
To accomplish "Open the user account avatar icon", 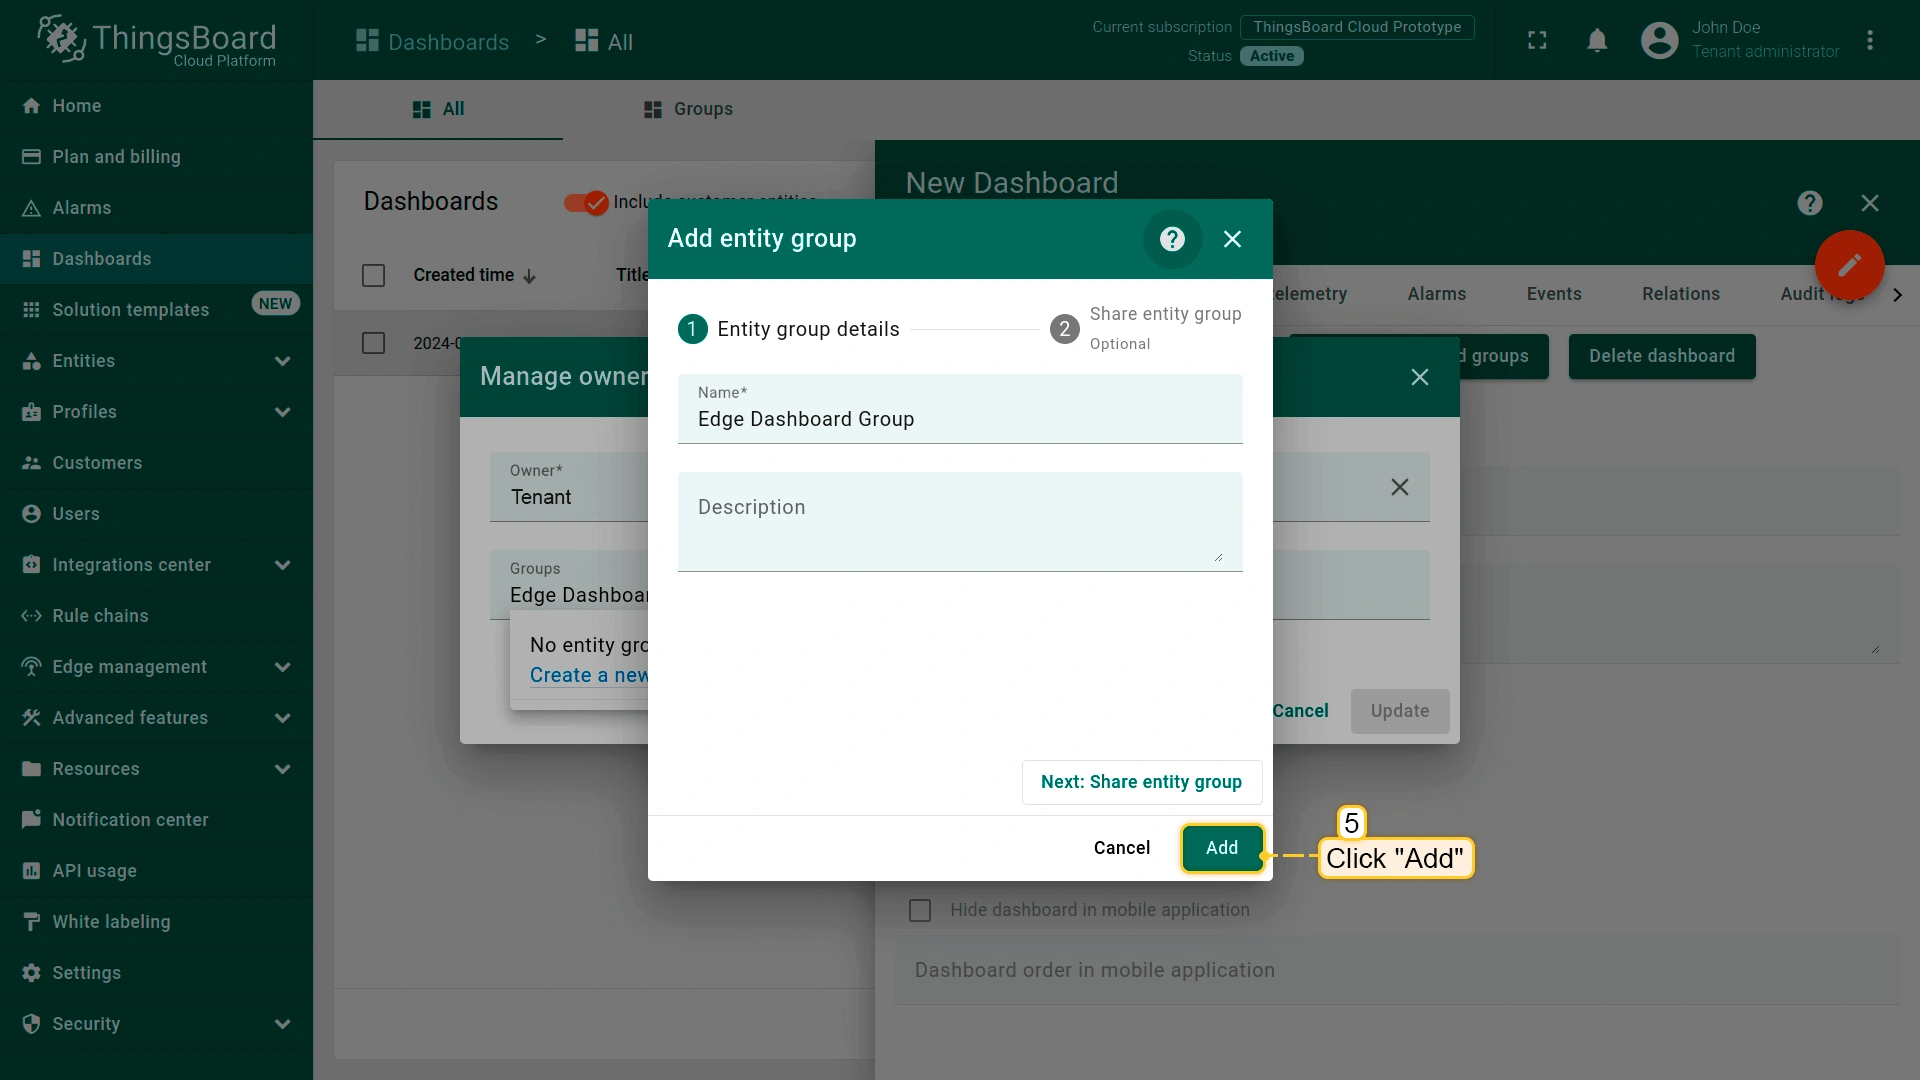I will pos(1659,41).
